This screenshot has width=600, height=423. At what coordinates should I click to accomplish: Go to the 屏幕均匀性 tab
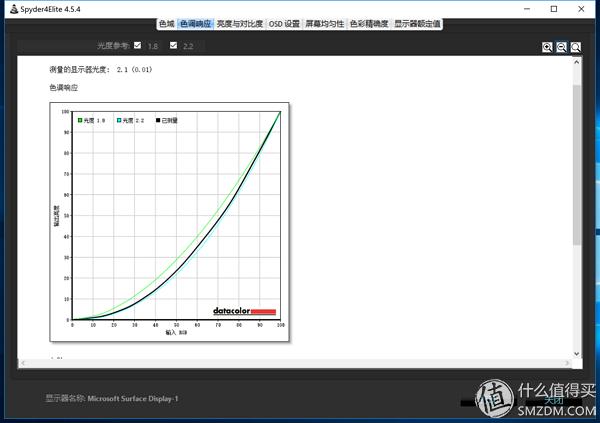[x=325, y=24]
